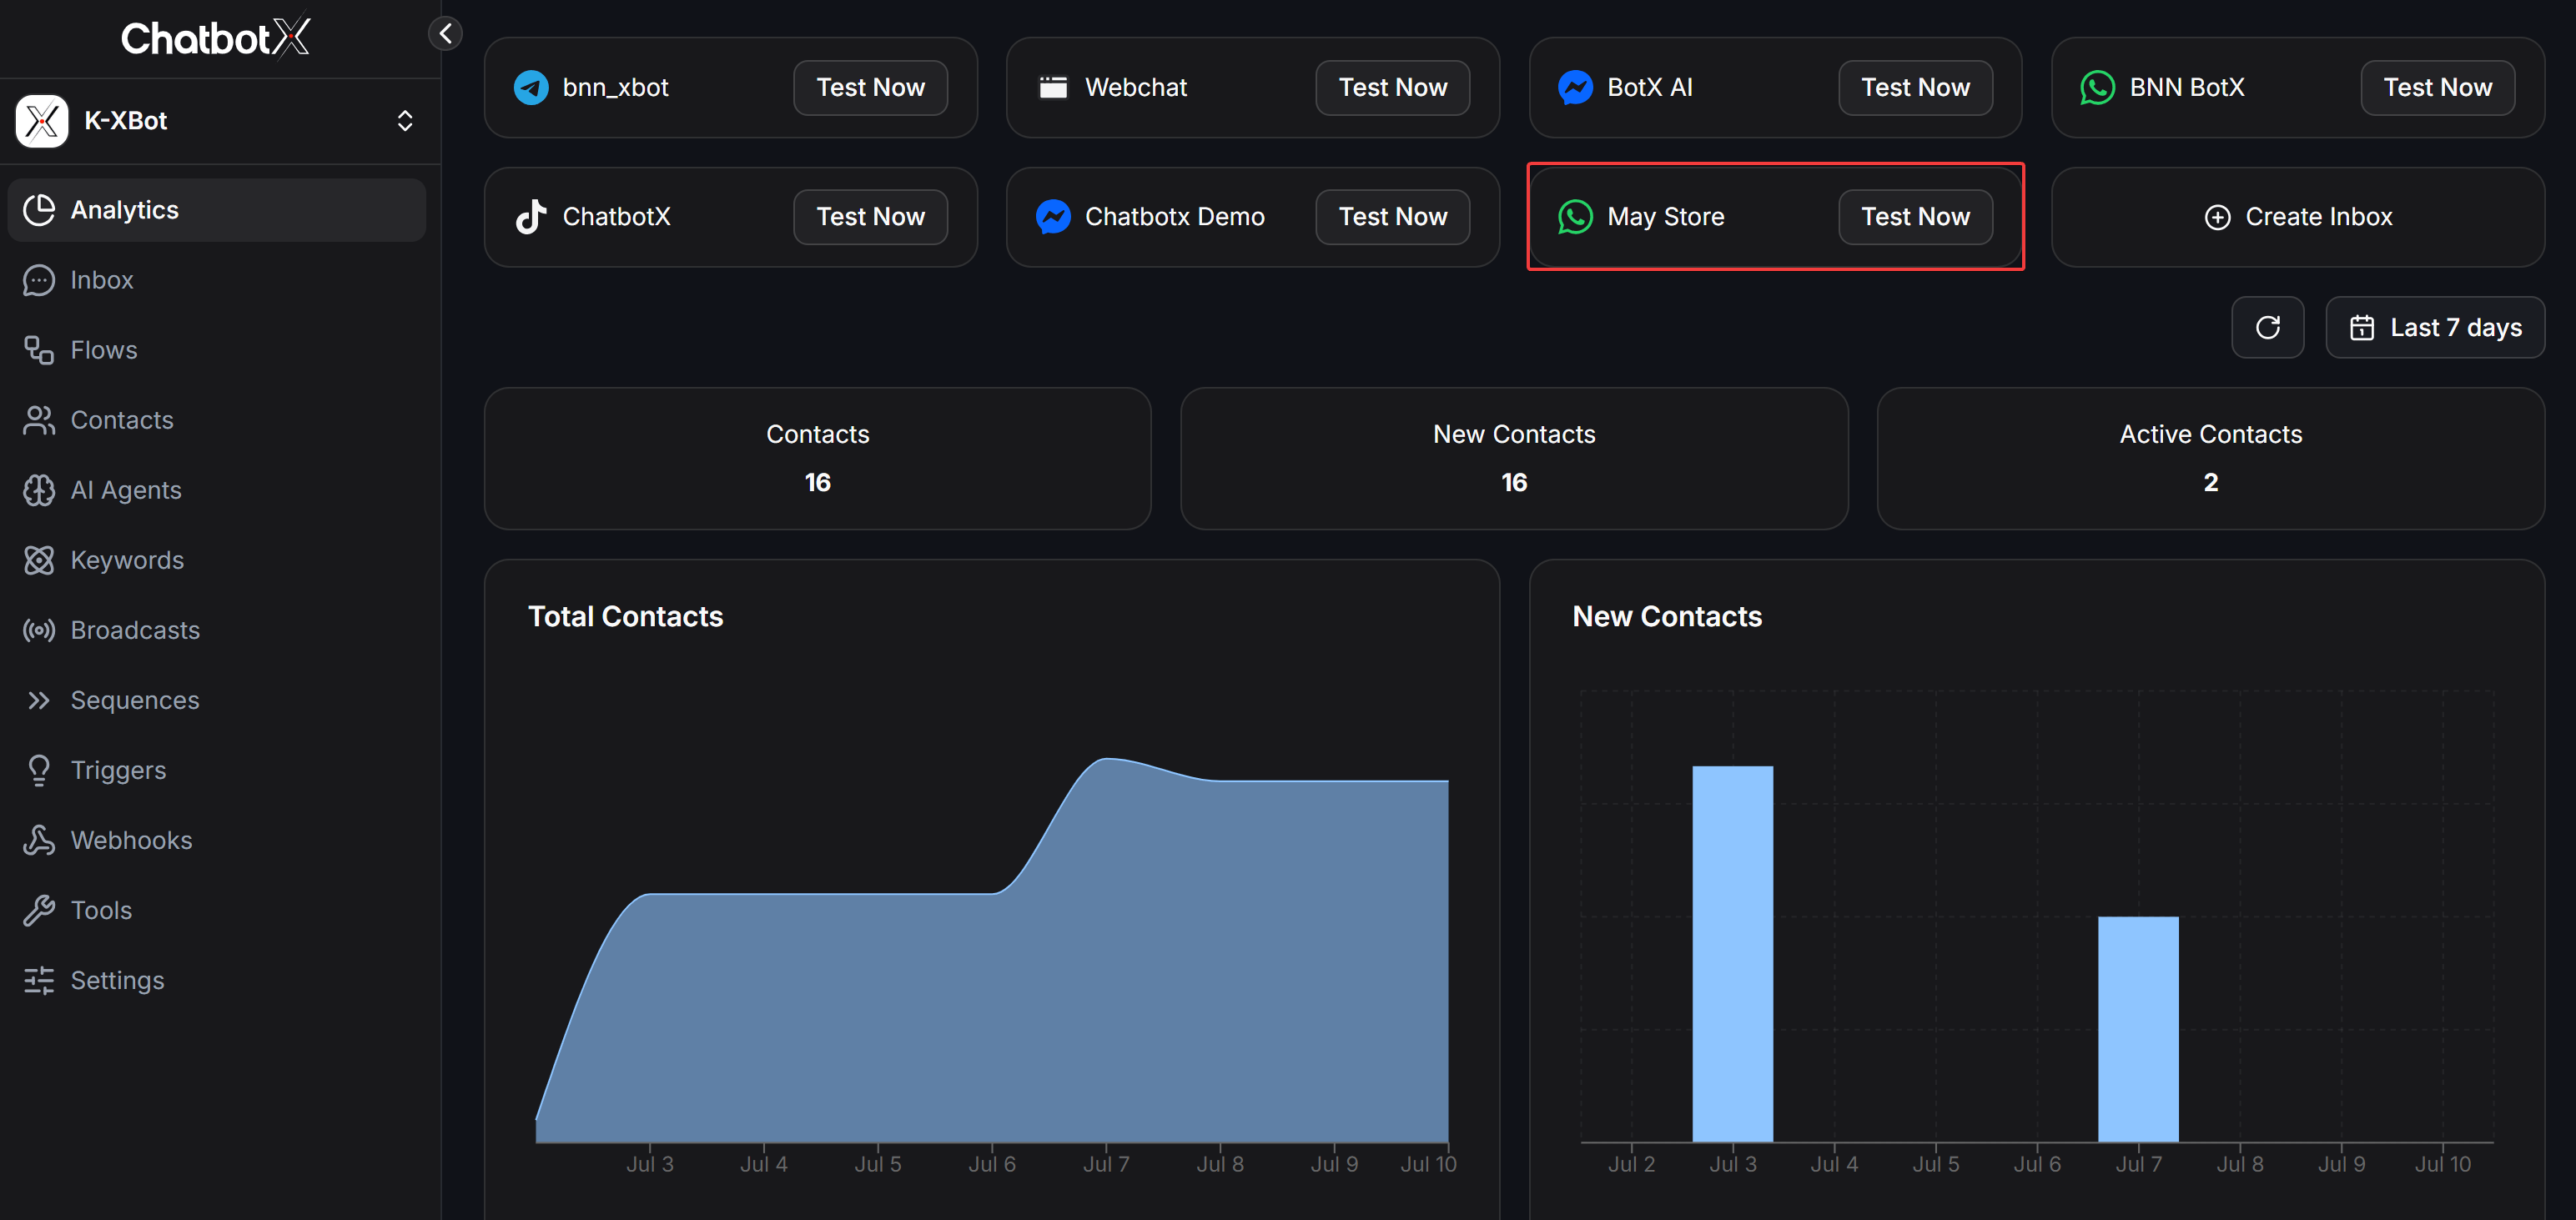Go to Sequences in sidebar

tap(217, 700)
